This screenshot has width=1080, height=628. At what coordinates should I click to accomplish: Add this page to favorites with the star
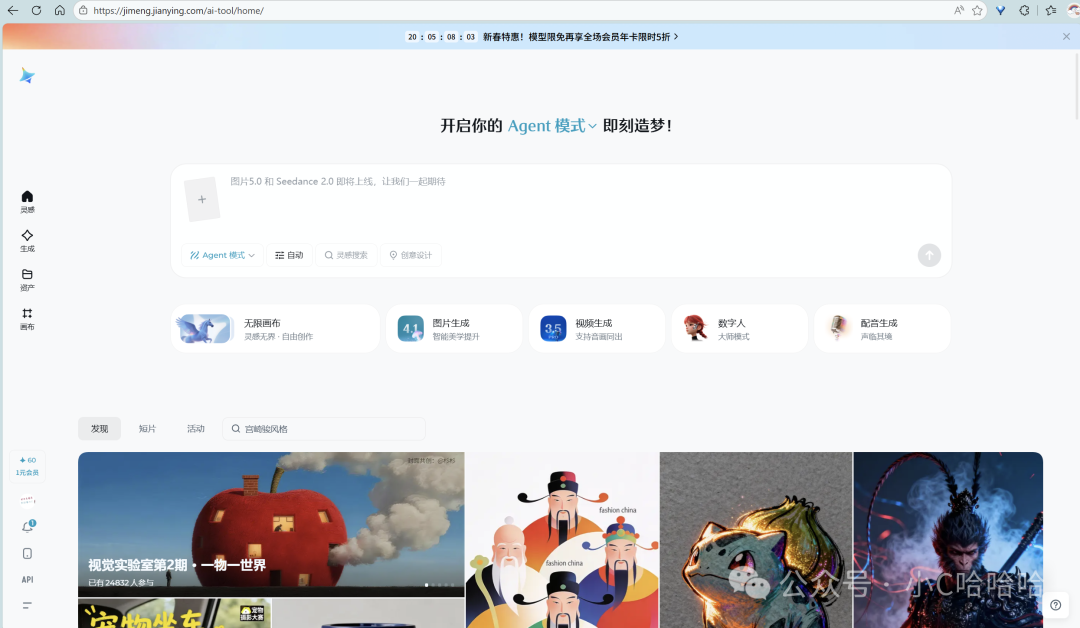click(x=977, y=10)
